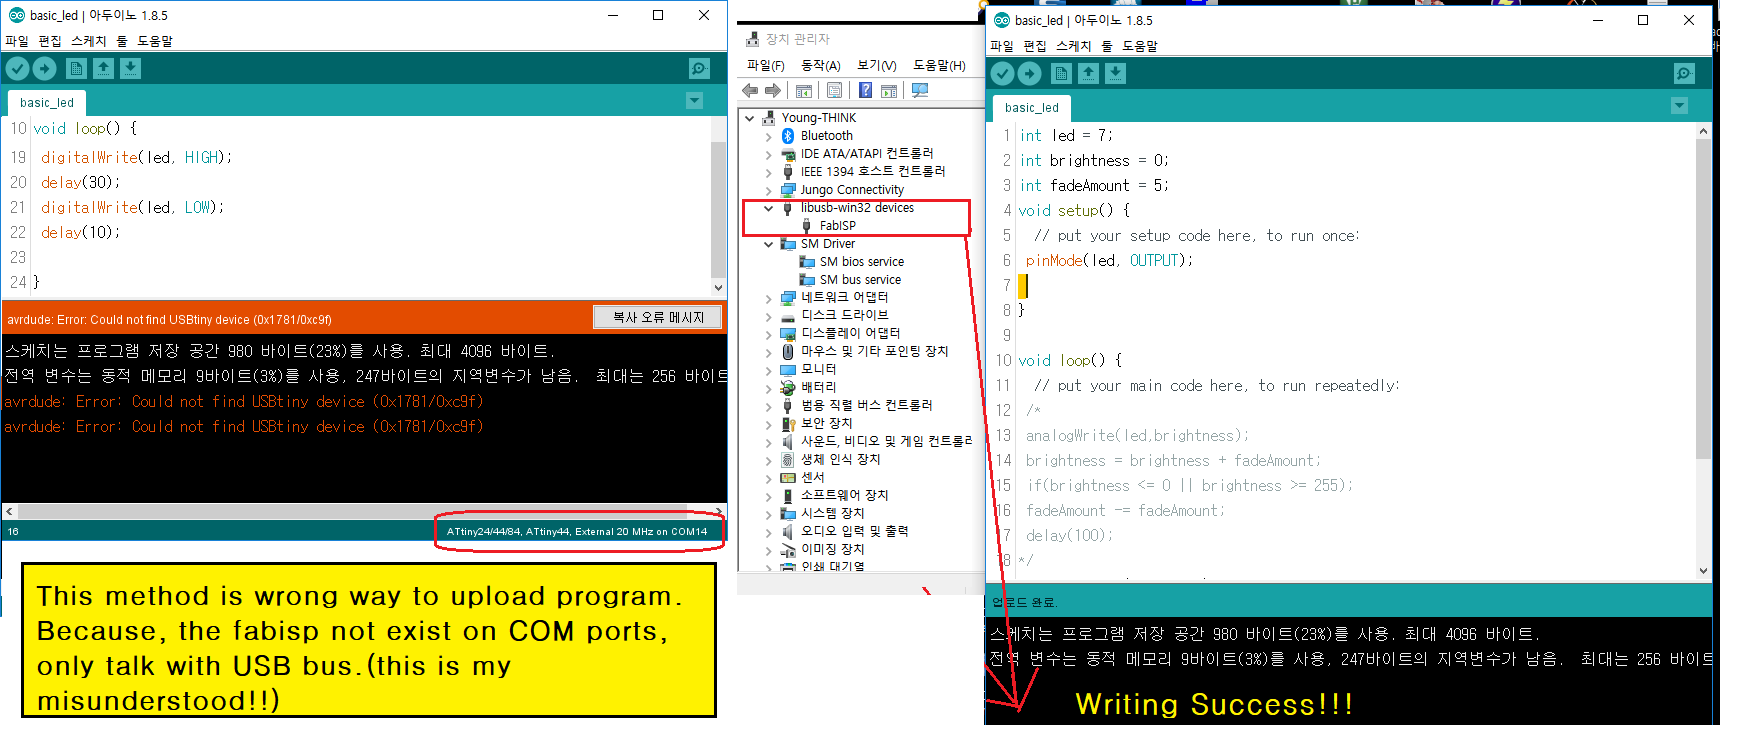Screen dimensions: 1739x741
Task: Open 툴 menu in right Arduino window
Action: (x=1107, y=46)
